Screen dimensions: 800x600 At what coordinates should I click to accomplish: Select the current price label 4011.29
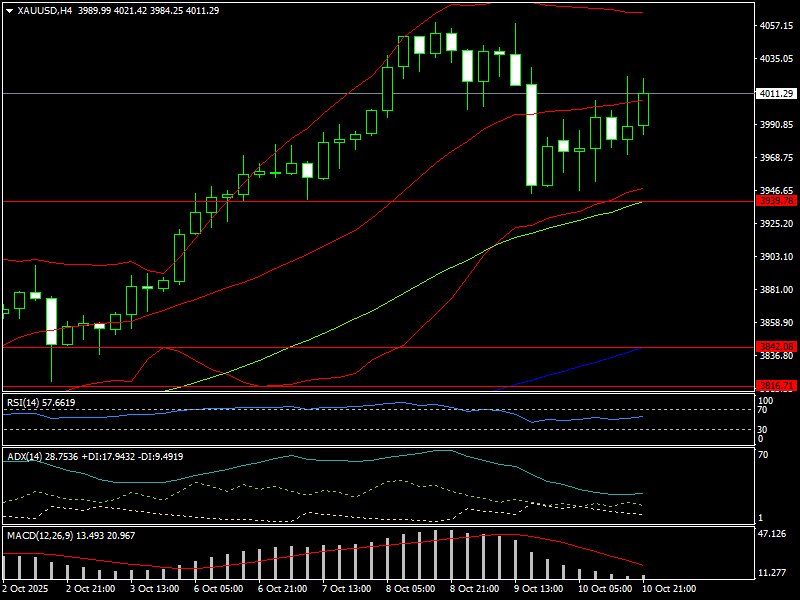click(x=776, y=93)
